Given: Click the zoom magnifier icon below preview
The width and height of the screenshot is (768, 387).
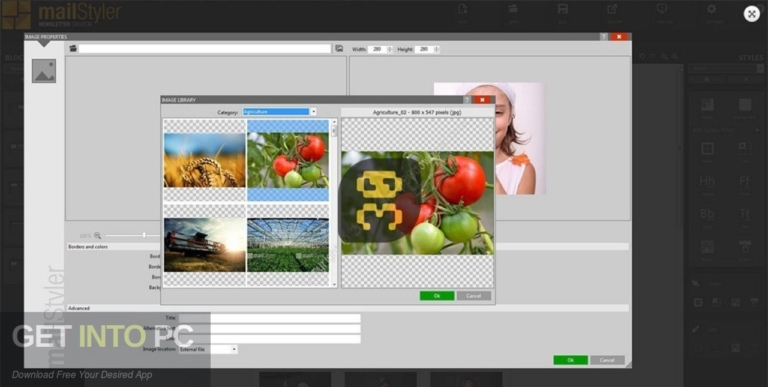Looking at the screenshot, I should pyautogui.click(x=97, y=236).
